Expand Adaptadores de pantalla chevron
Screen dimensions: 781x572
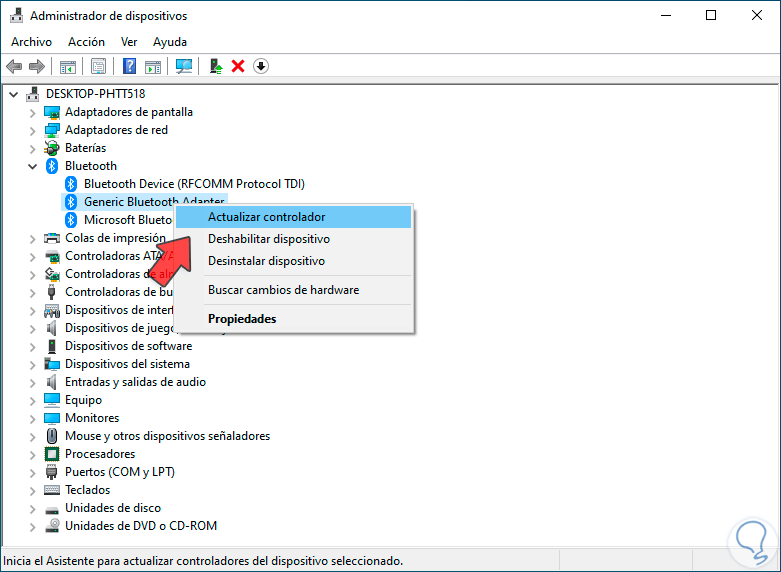coord(32,113)
